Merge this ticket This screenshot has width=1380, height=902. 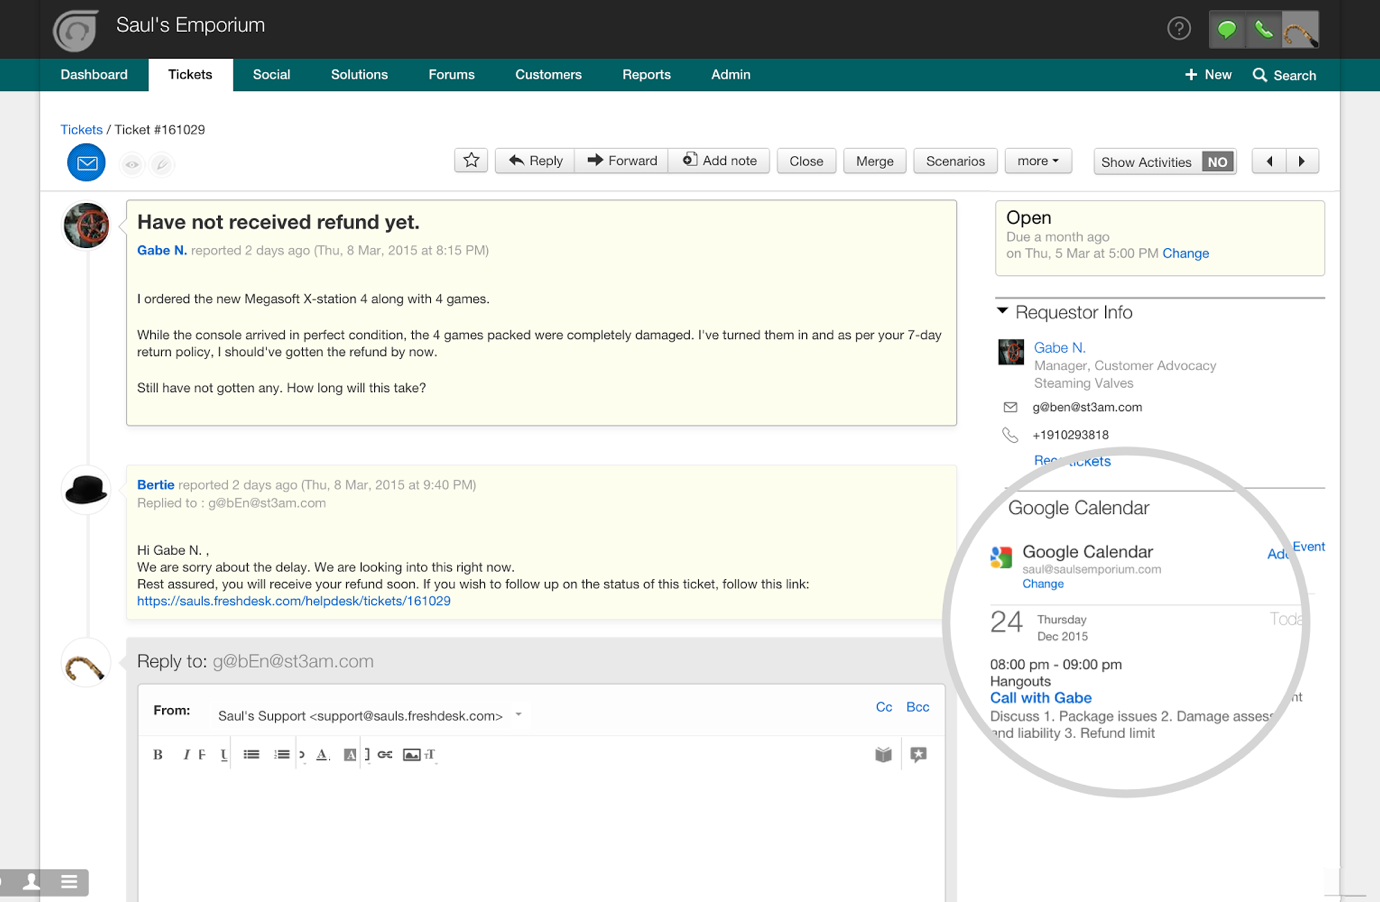tap(875, 161)
